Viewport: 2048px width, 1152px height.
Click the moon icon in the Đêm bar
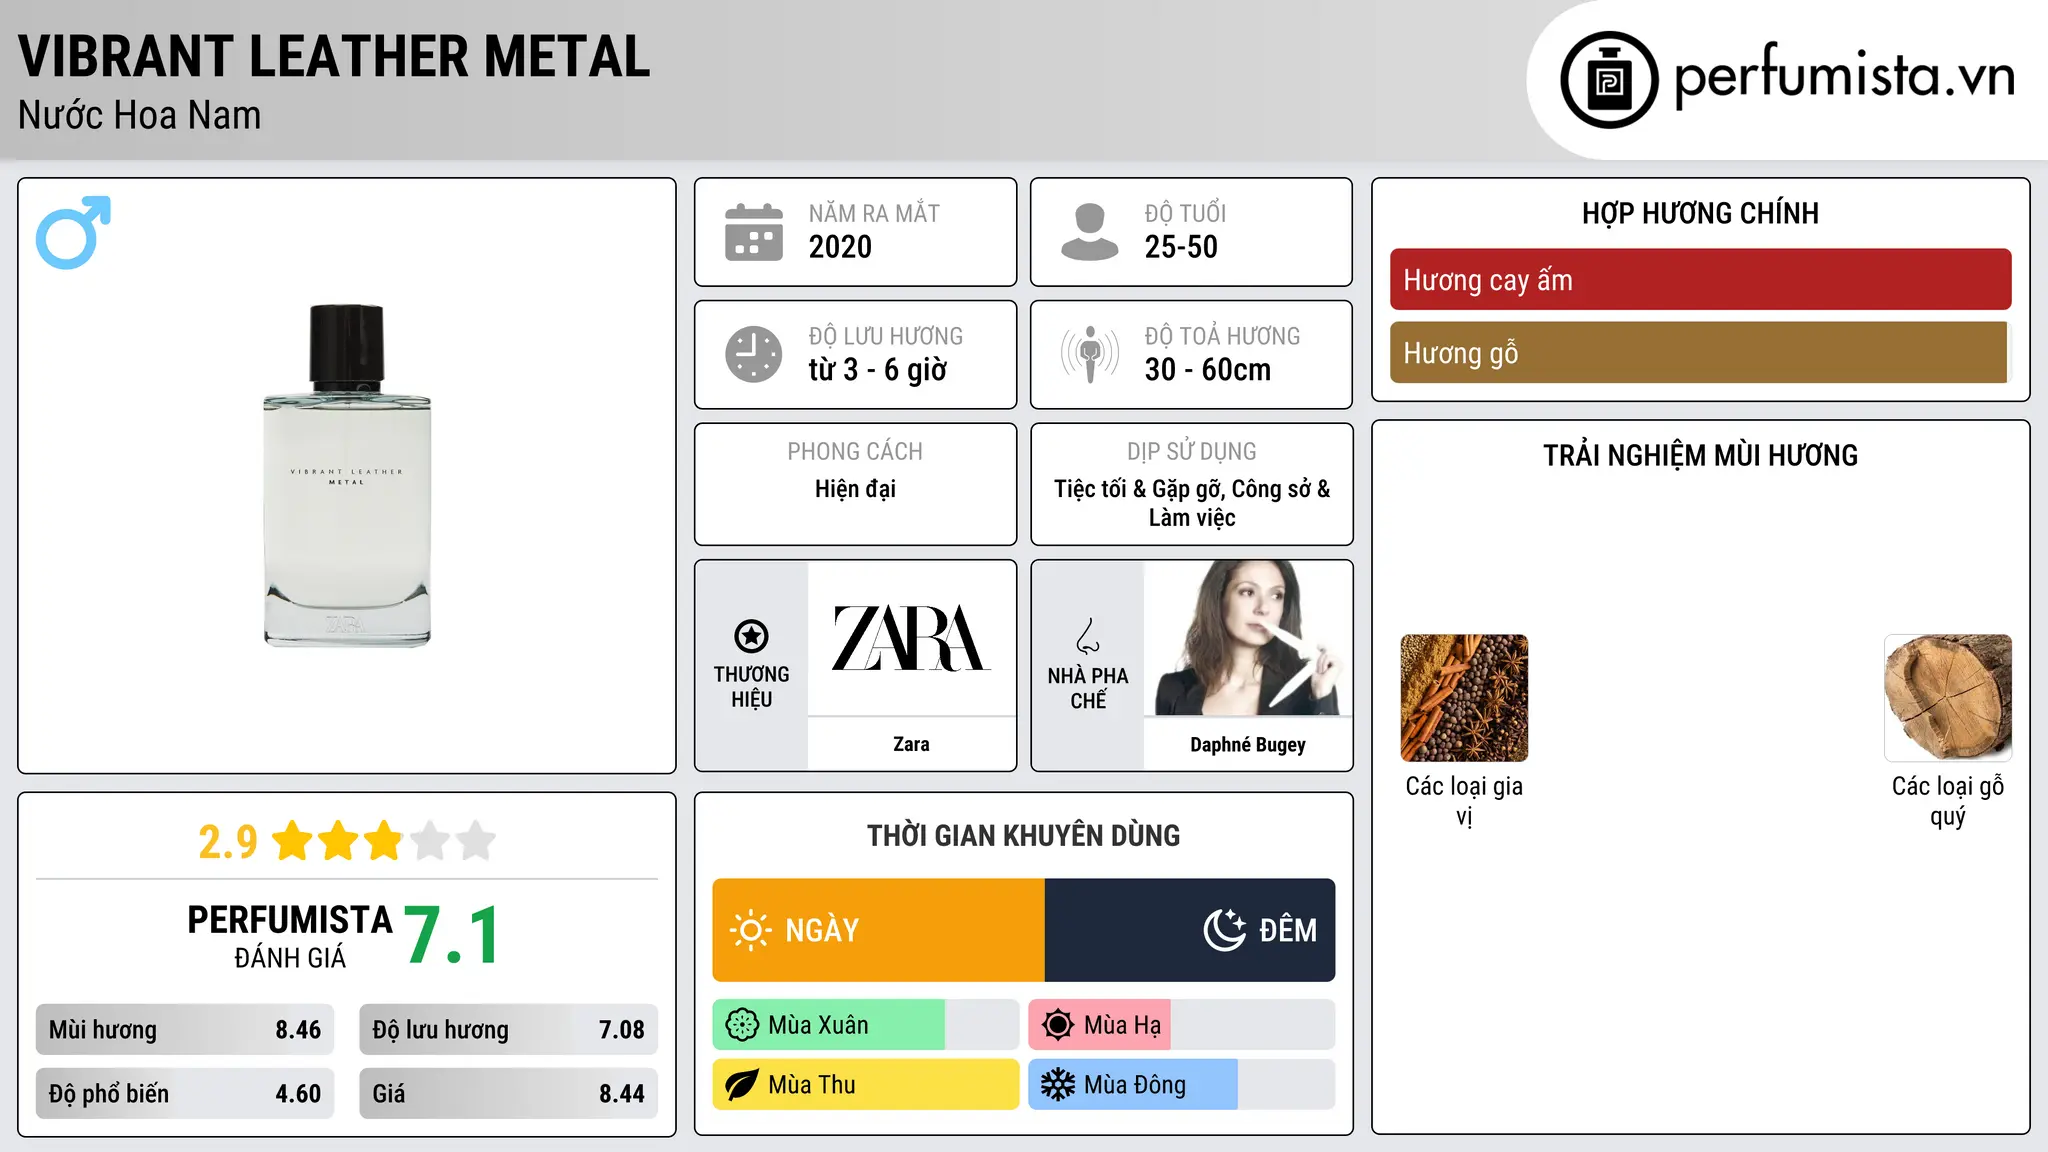(x=1224, y=930)
